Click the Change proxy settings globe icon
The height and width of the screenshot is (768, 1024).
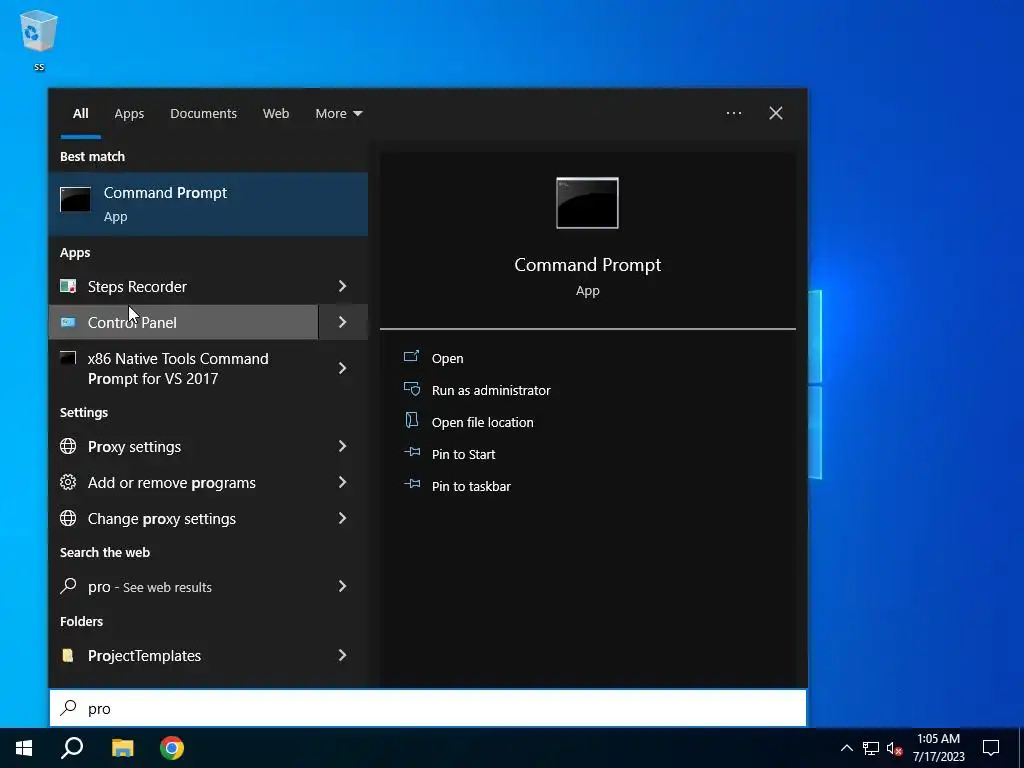68,518
